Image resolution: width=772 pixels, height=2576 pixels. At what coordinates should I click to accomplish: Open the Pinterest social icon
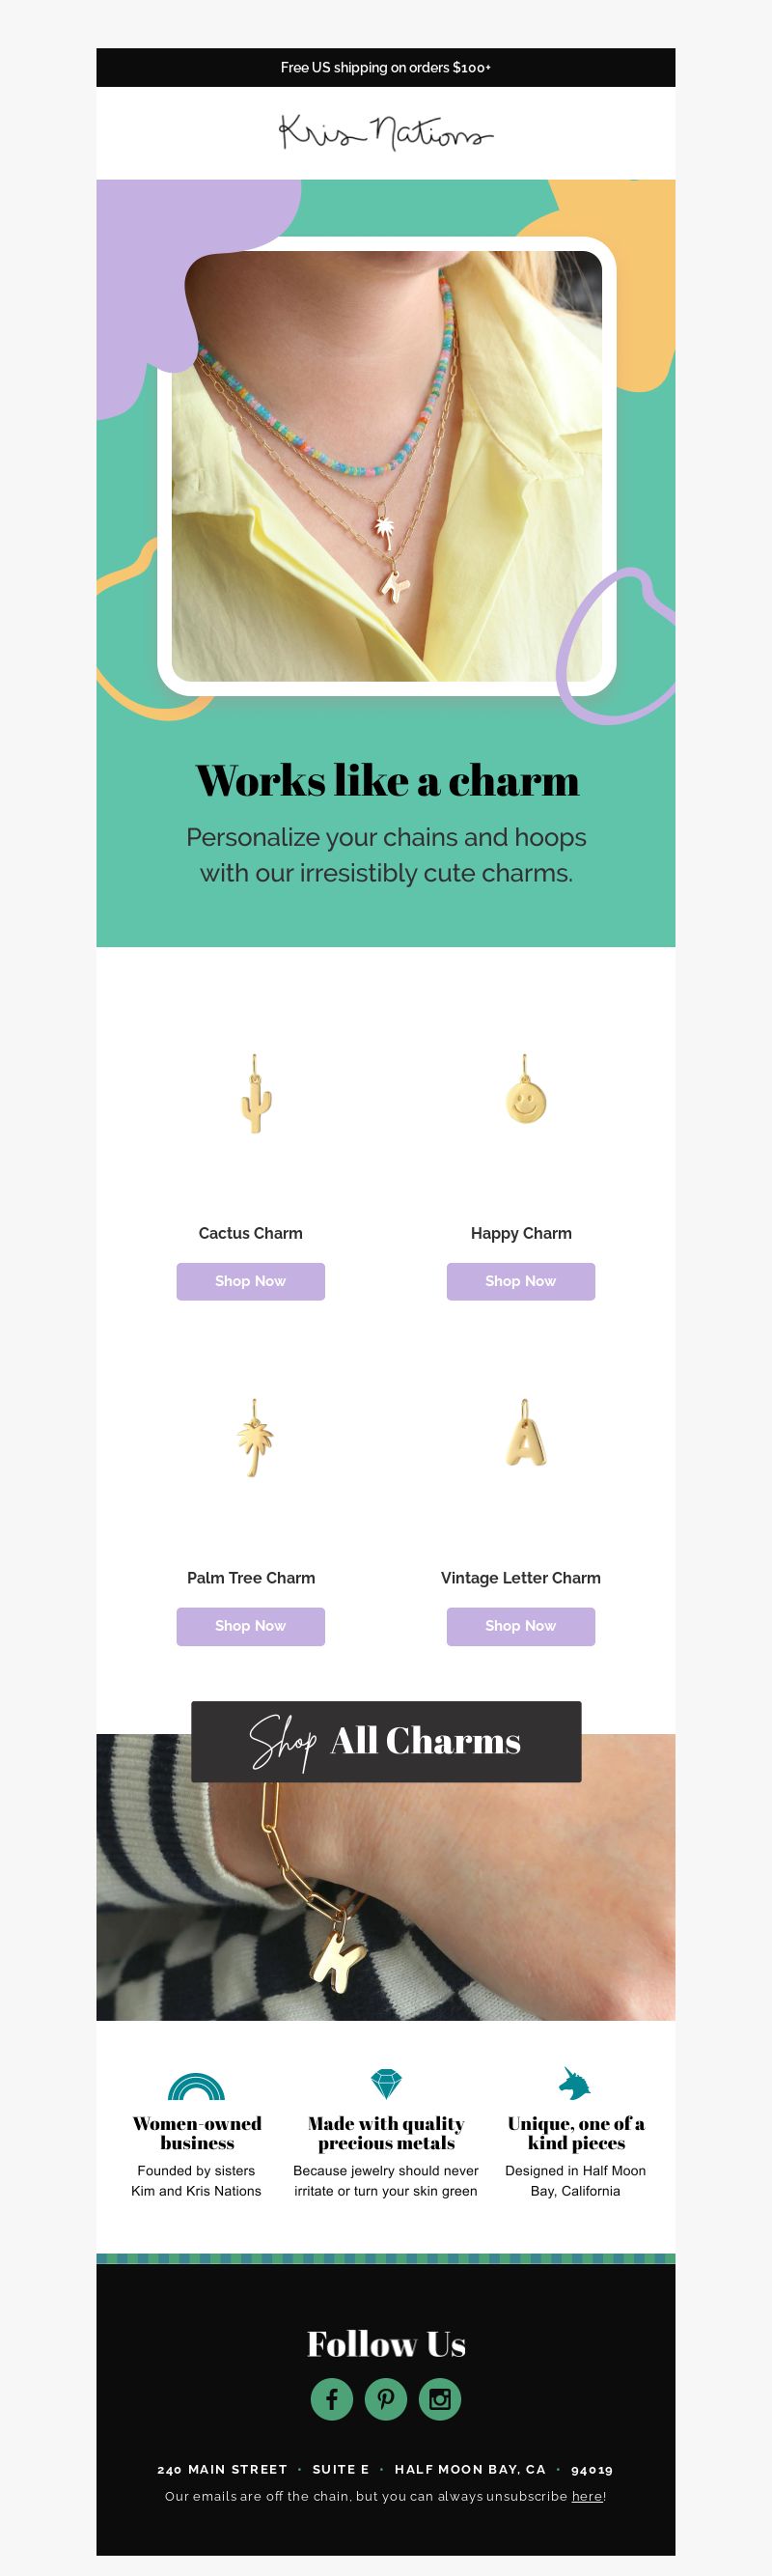(386, 2398)
